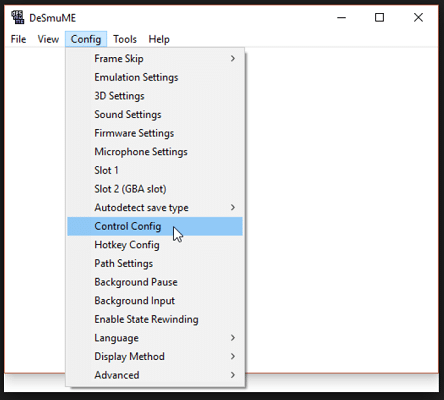
Task: Open 3D Settings
Action: (x=155, y=96)
